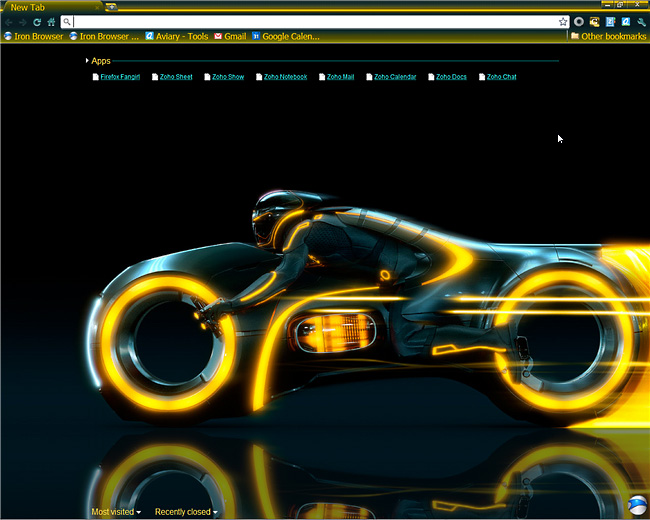Open the blue document extension icon
650x520 pixels.
(x=610, y=22)
